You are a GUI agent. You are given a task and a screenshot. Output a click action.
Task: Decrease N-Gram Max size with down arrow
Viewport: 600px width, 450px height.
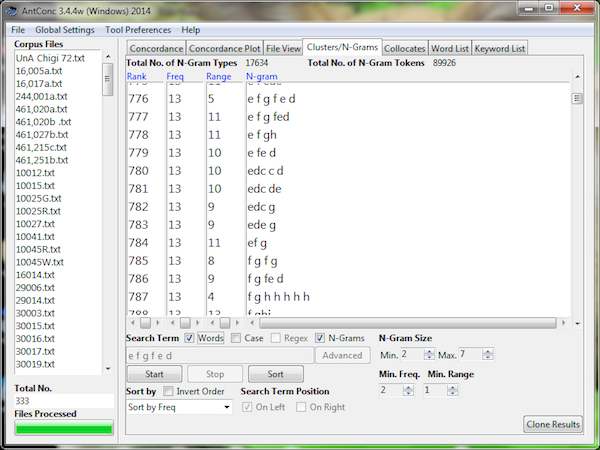(x=488, y=357)
